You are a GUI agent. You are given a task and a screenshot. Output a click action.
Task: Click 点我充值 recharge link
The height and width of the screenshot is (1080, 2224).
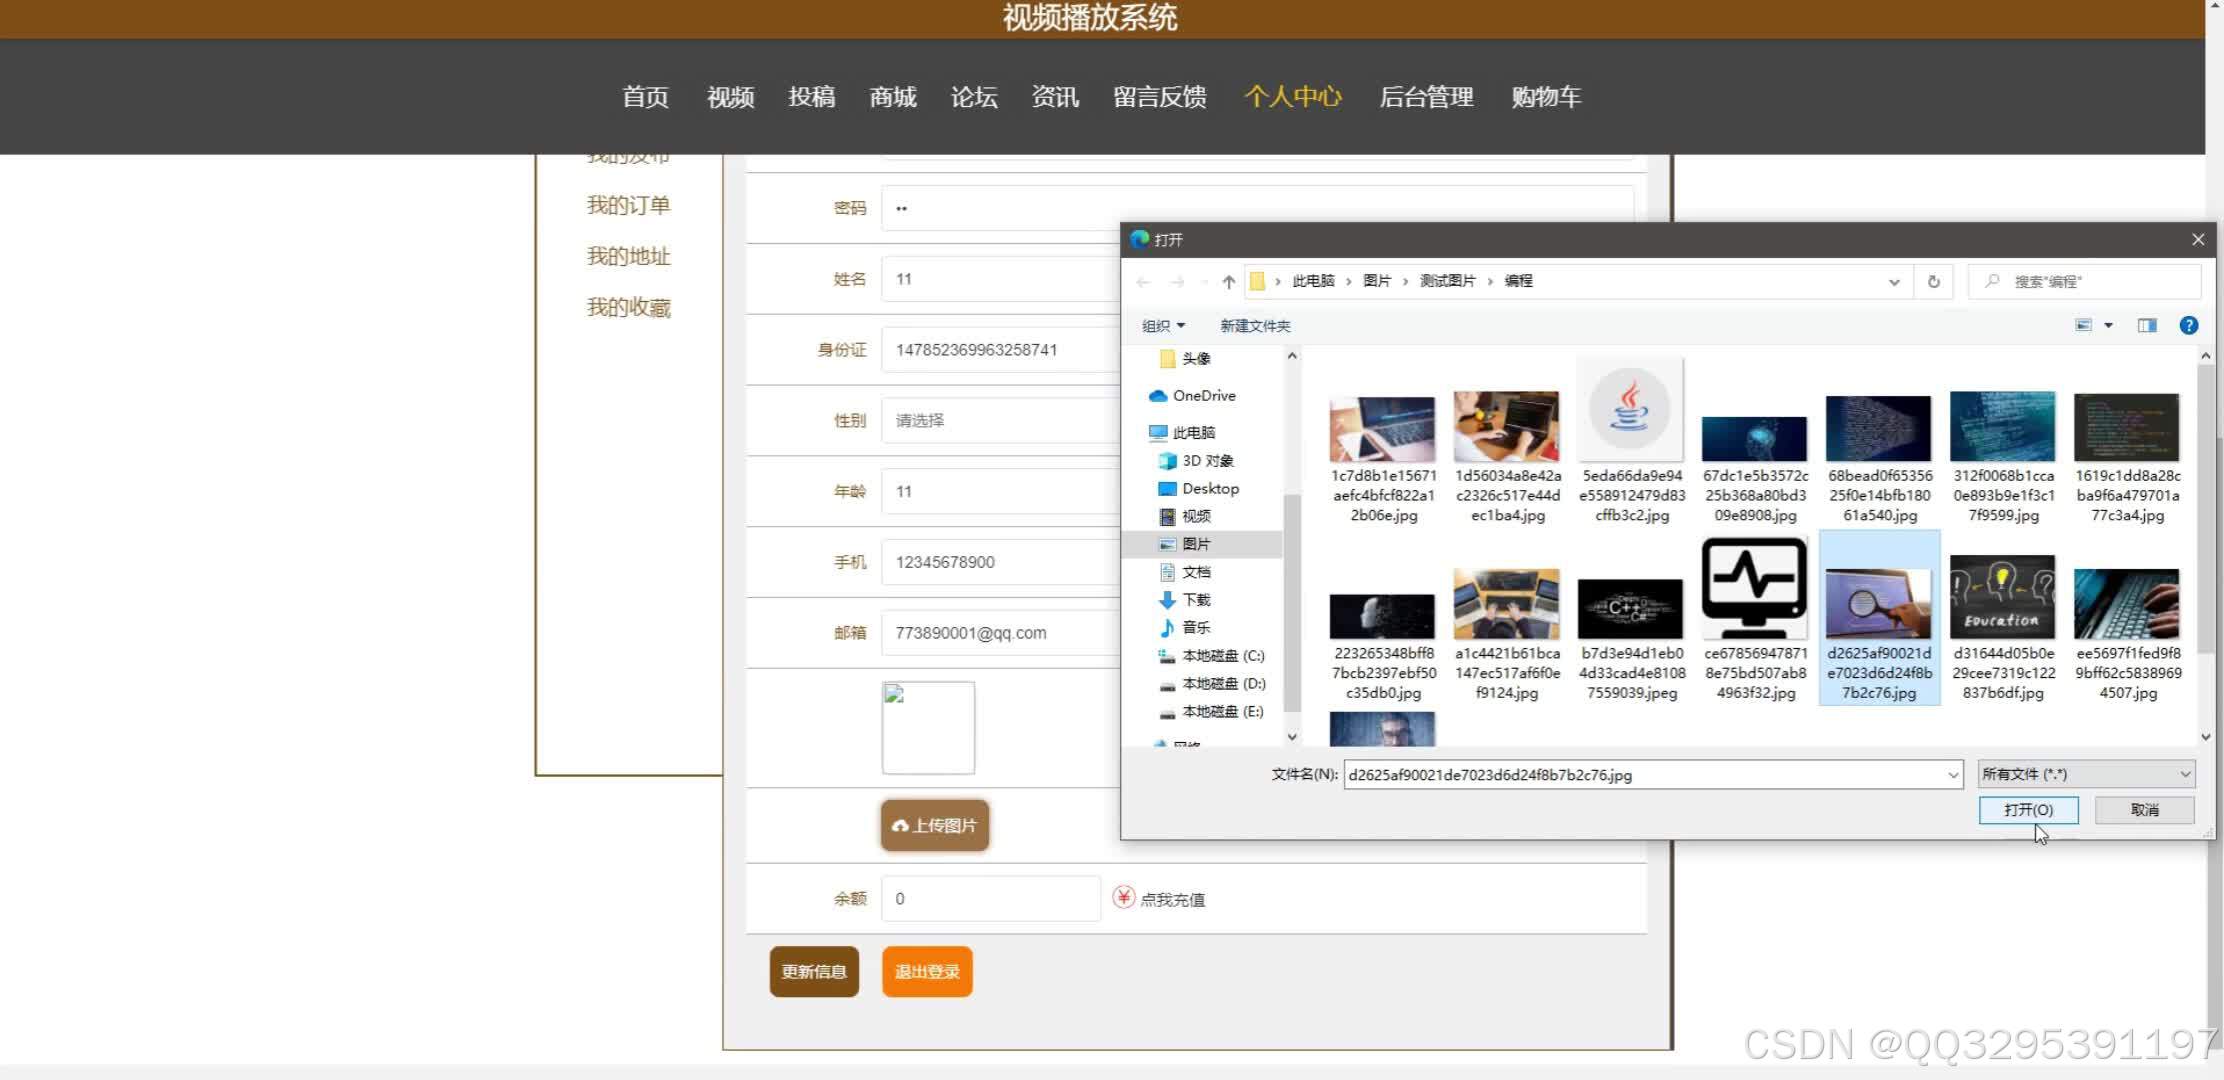point(1160,899)
